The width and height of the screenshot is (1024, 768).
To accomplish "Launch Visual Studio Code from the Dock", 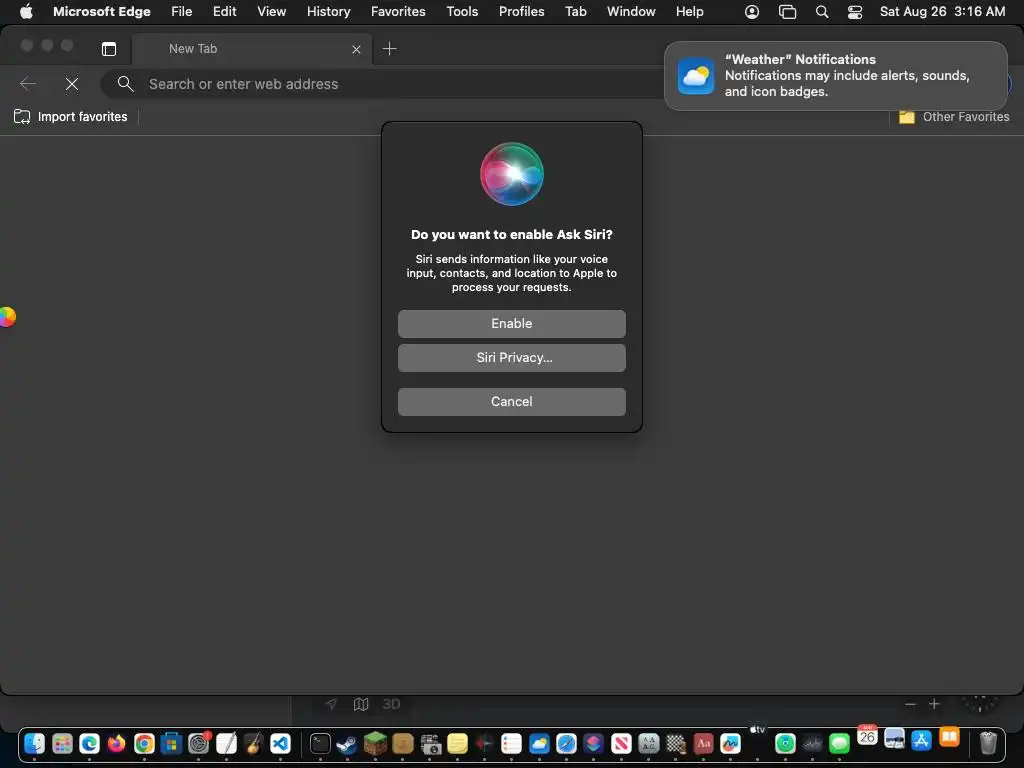I will (x=281, y=743).
